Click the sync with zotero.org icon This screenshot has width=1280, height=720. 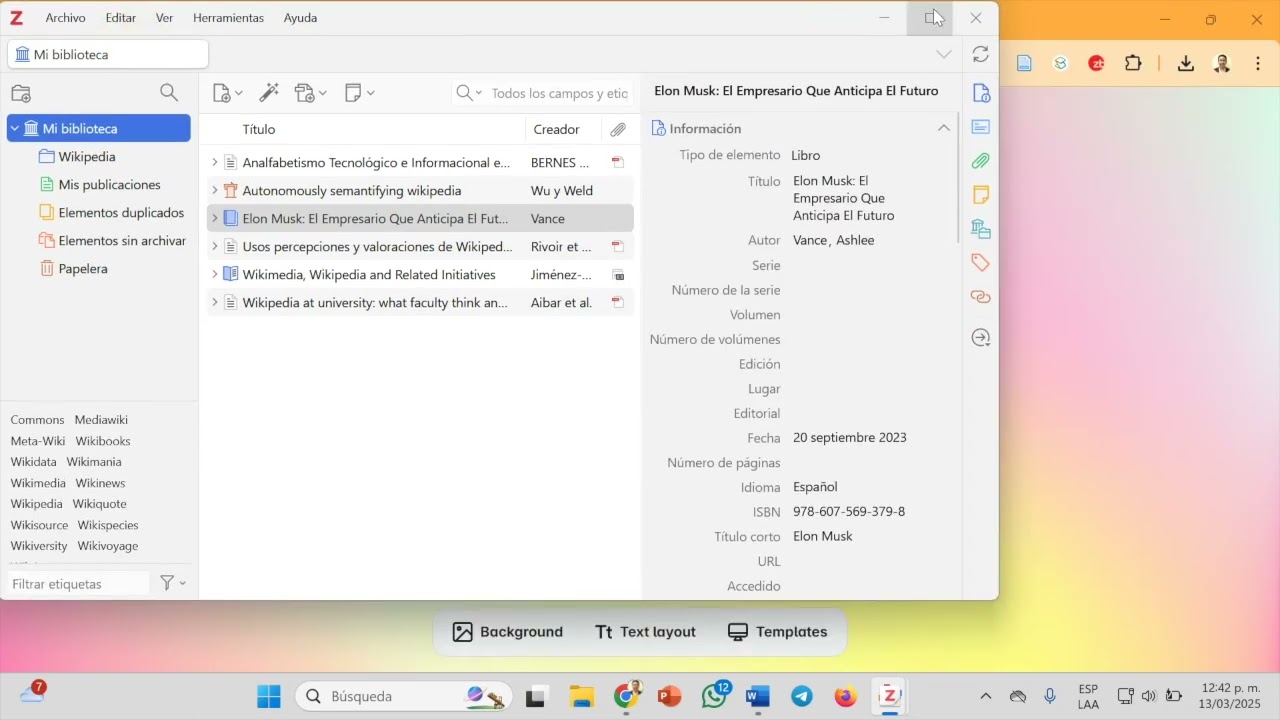pyautogui.click(x=981, y=55)
